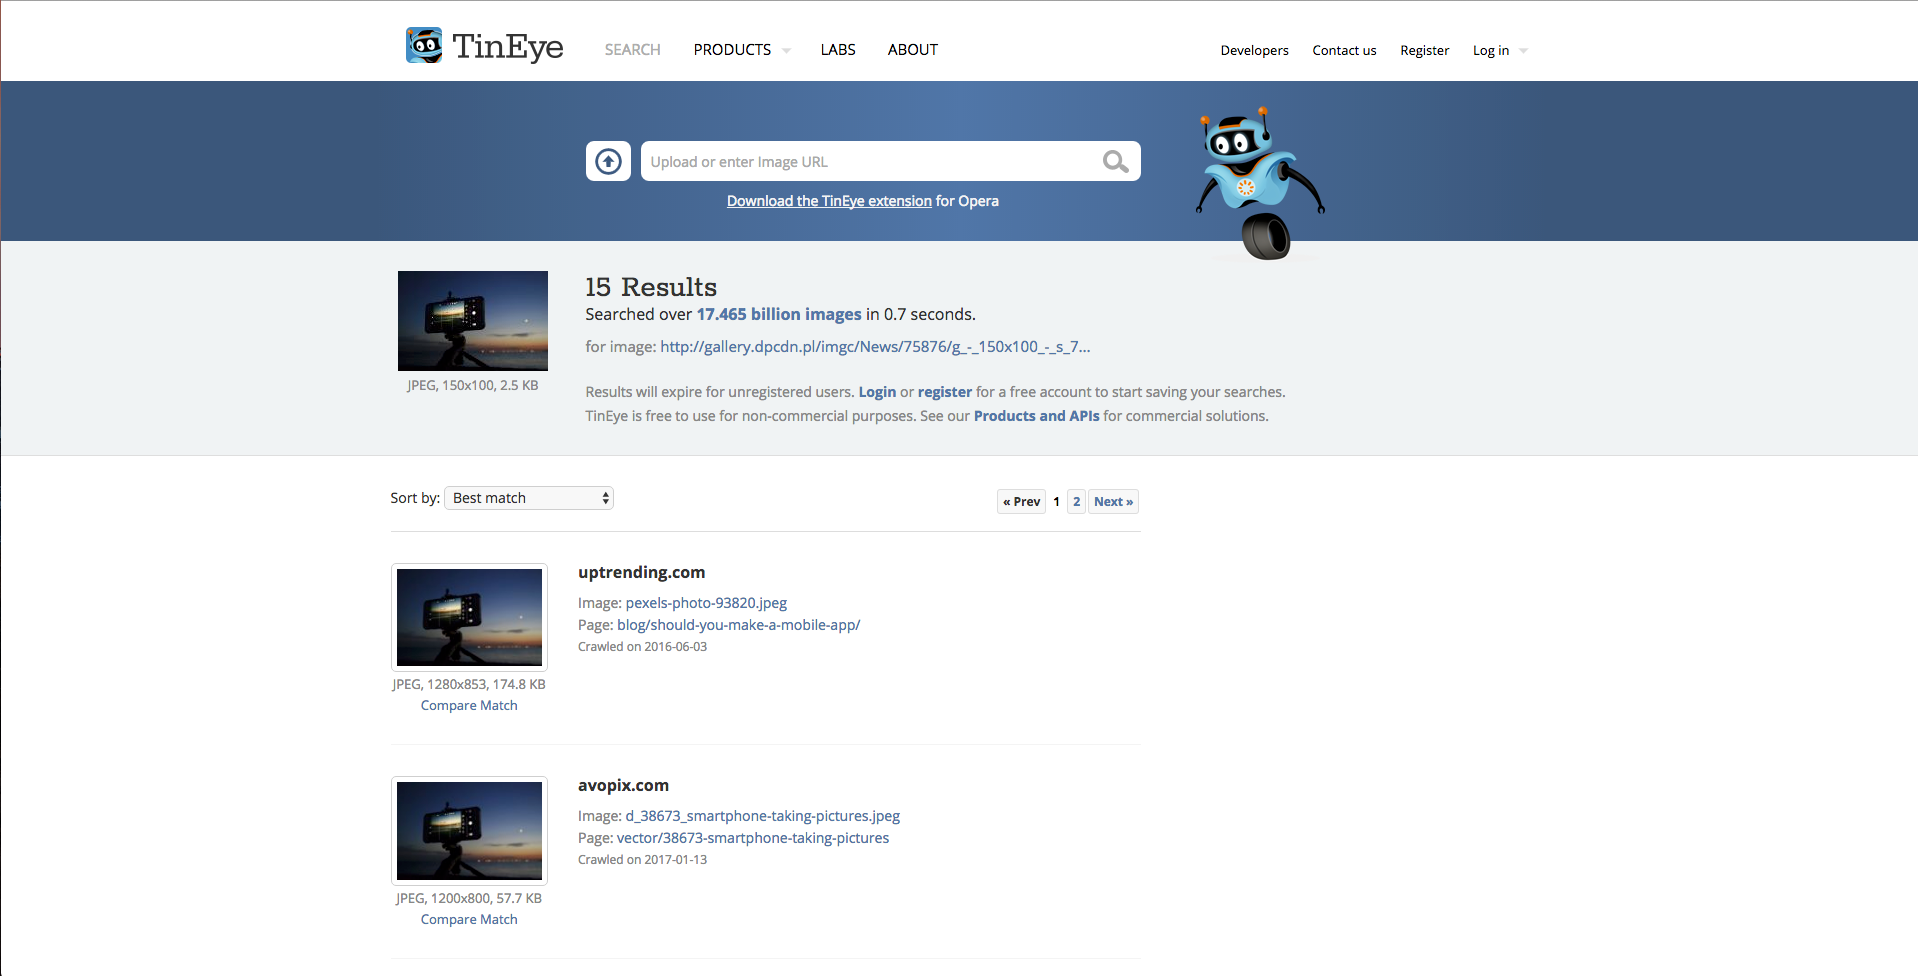Click the register link in results notice
The height and width of the screenshot is (976, 1918).
coord(945,392)
